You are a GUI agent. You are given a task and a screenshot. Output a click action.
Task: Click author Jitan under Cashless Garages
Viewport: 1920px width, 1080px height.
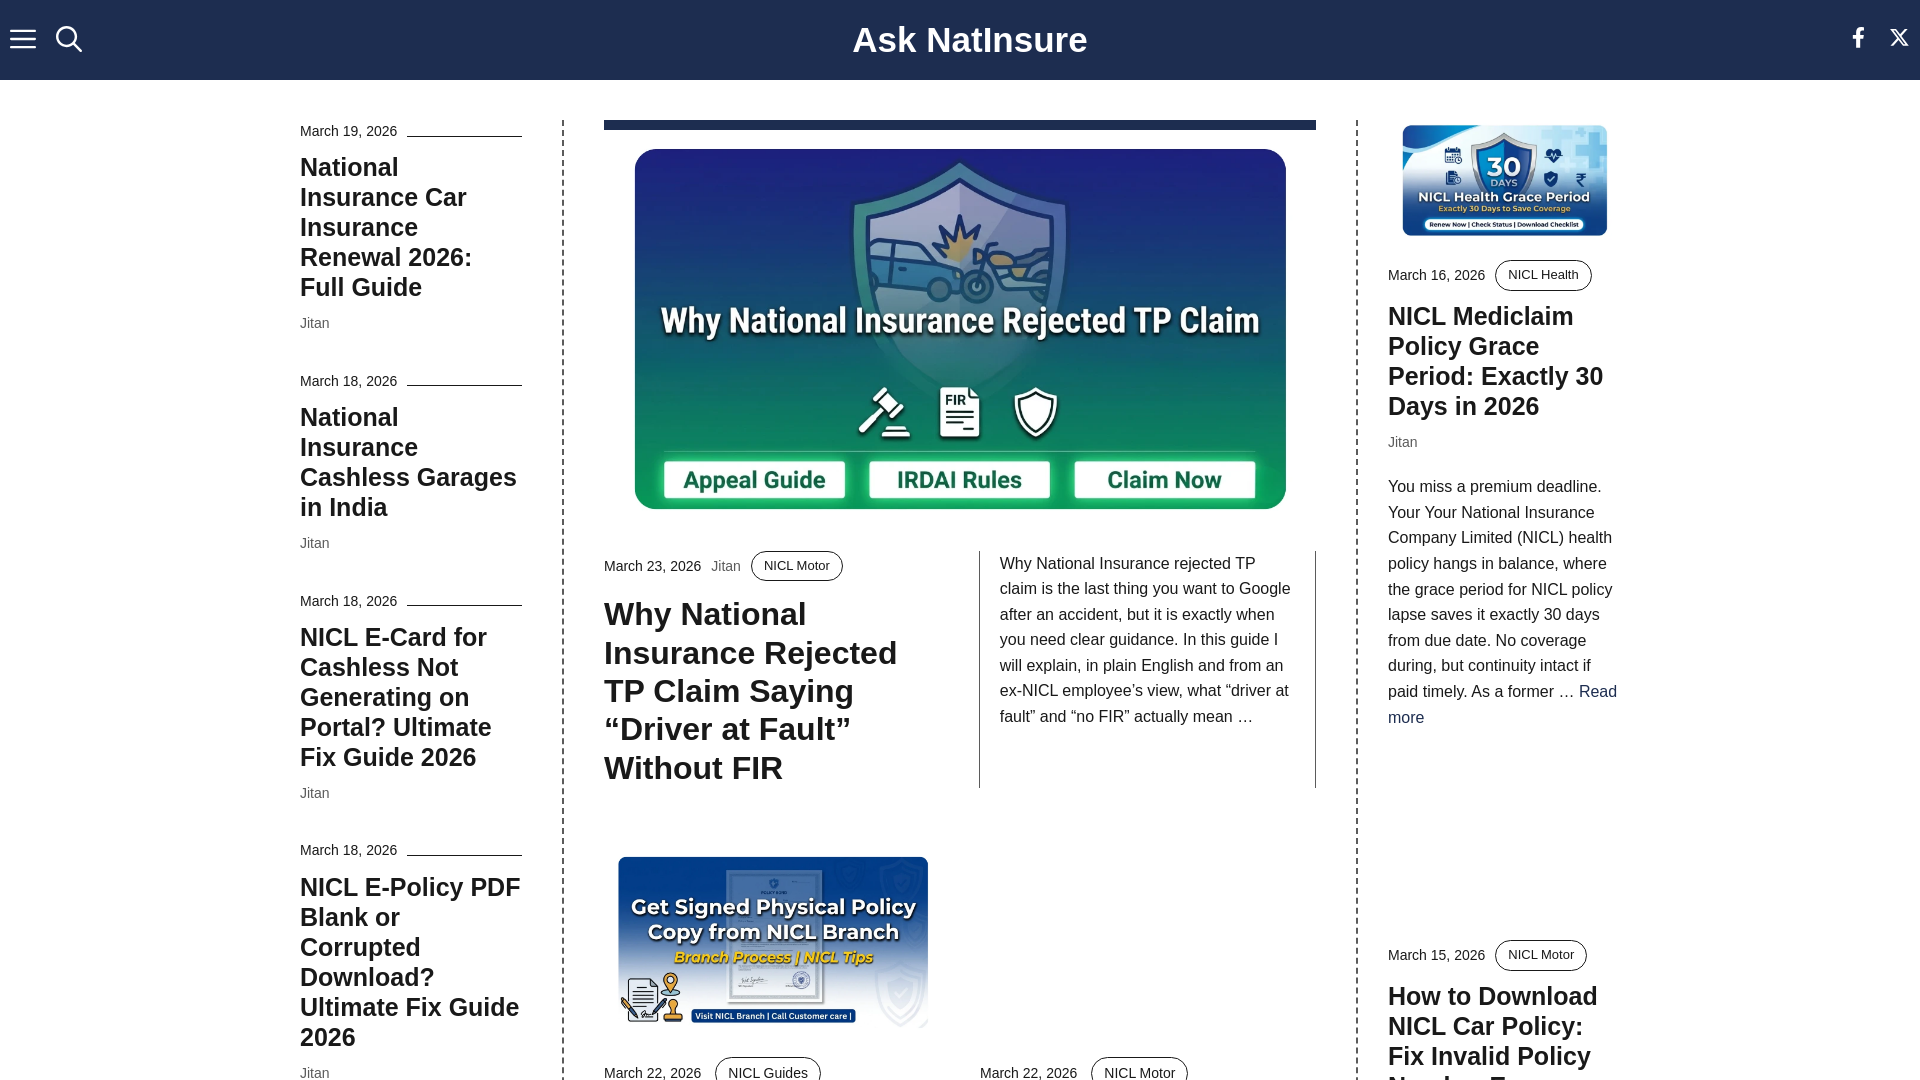tap(315, 543)
